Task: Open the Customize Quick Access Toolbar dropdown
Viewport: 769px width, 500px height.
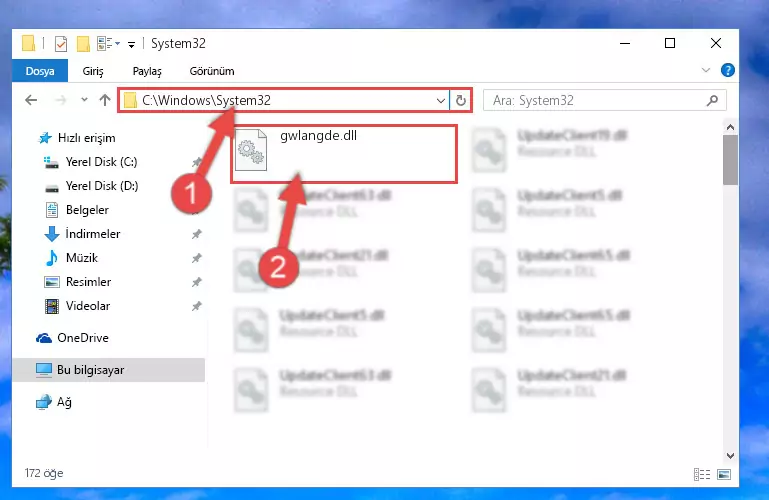Action: [131, 45]
